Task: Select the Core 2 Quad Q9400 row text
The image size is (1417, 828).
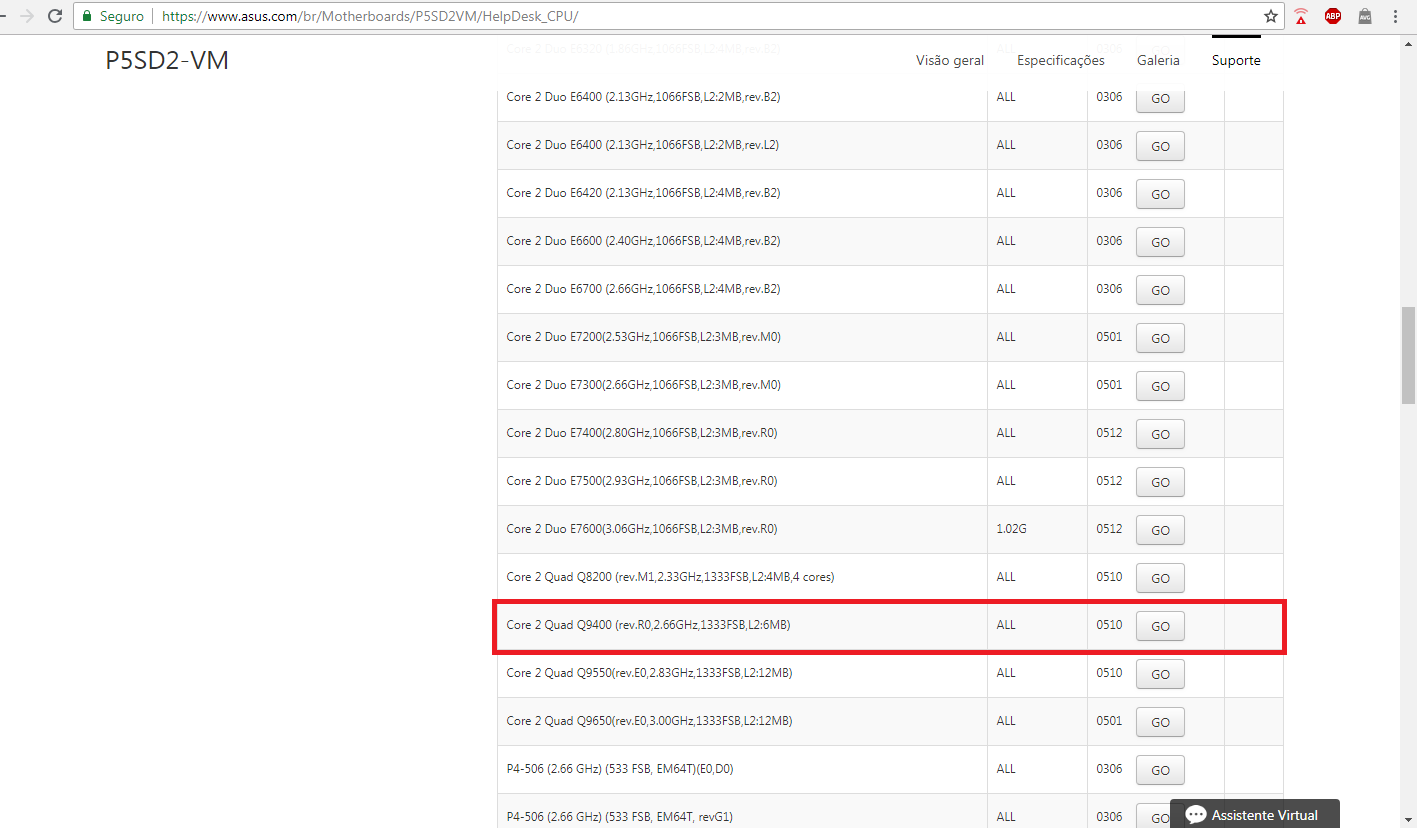Action: pos(648,625)
